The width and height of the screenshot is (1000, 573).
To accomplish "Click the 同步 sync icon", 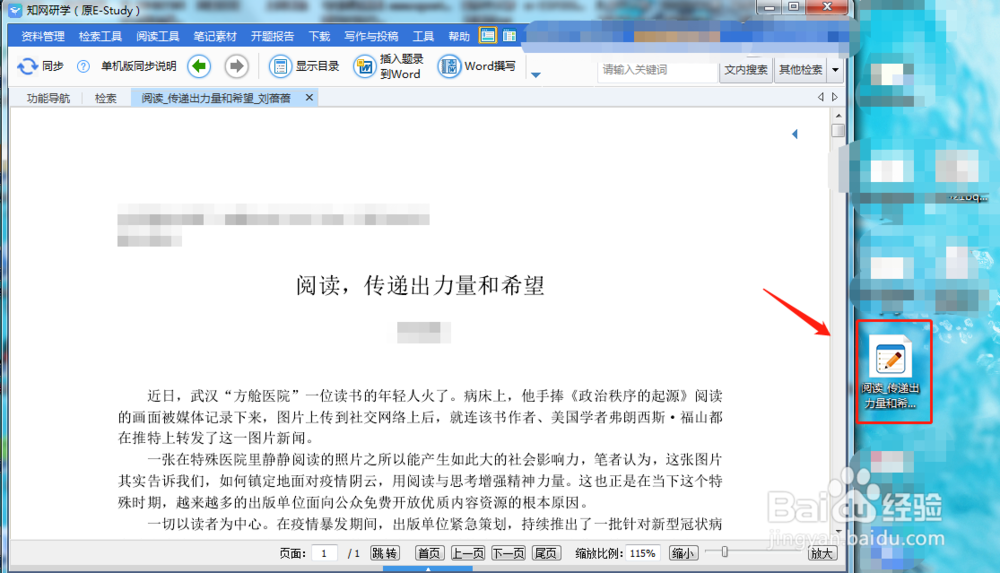I will [x=27, y=66].
